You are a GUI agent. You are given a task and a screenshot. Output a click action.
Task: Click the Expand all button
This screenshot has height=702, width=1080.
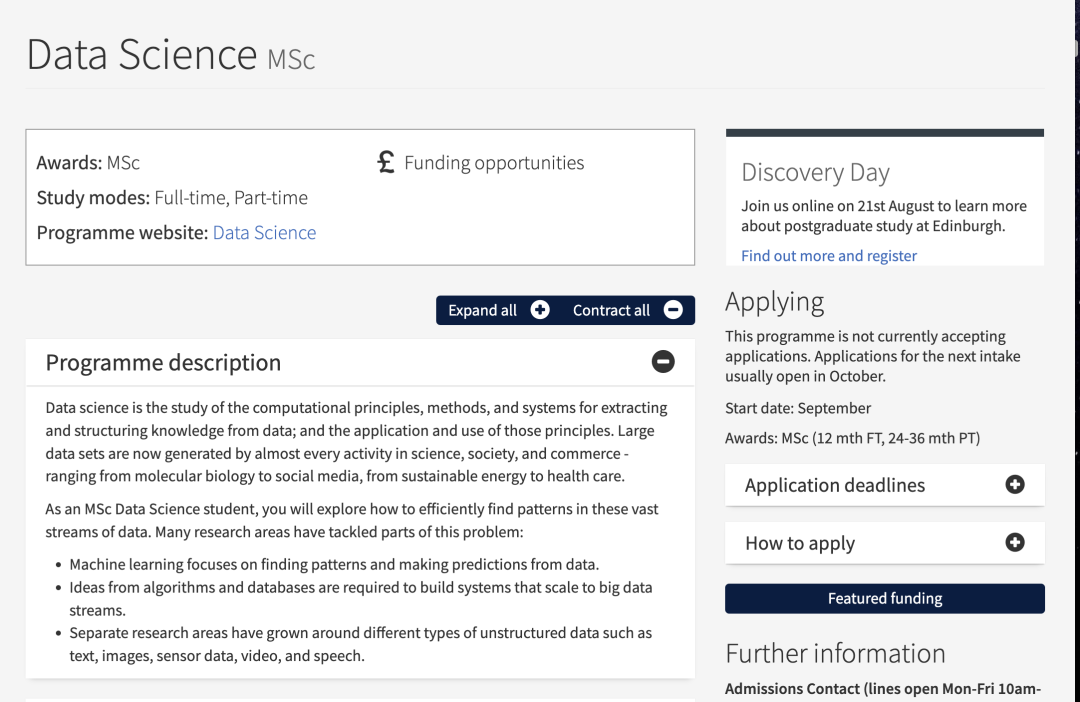tap(499, 310)
